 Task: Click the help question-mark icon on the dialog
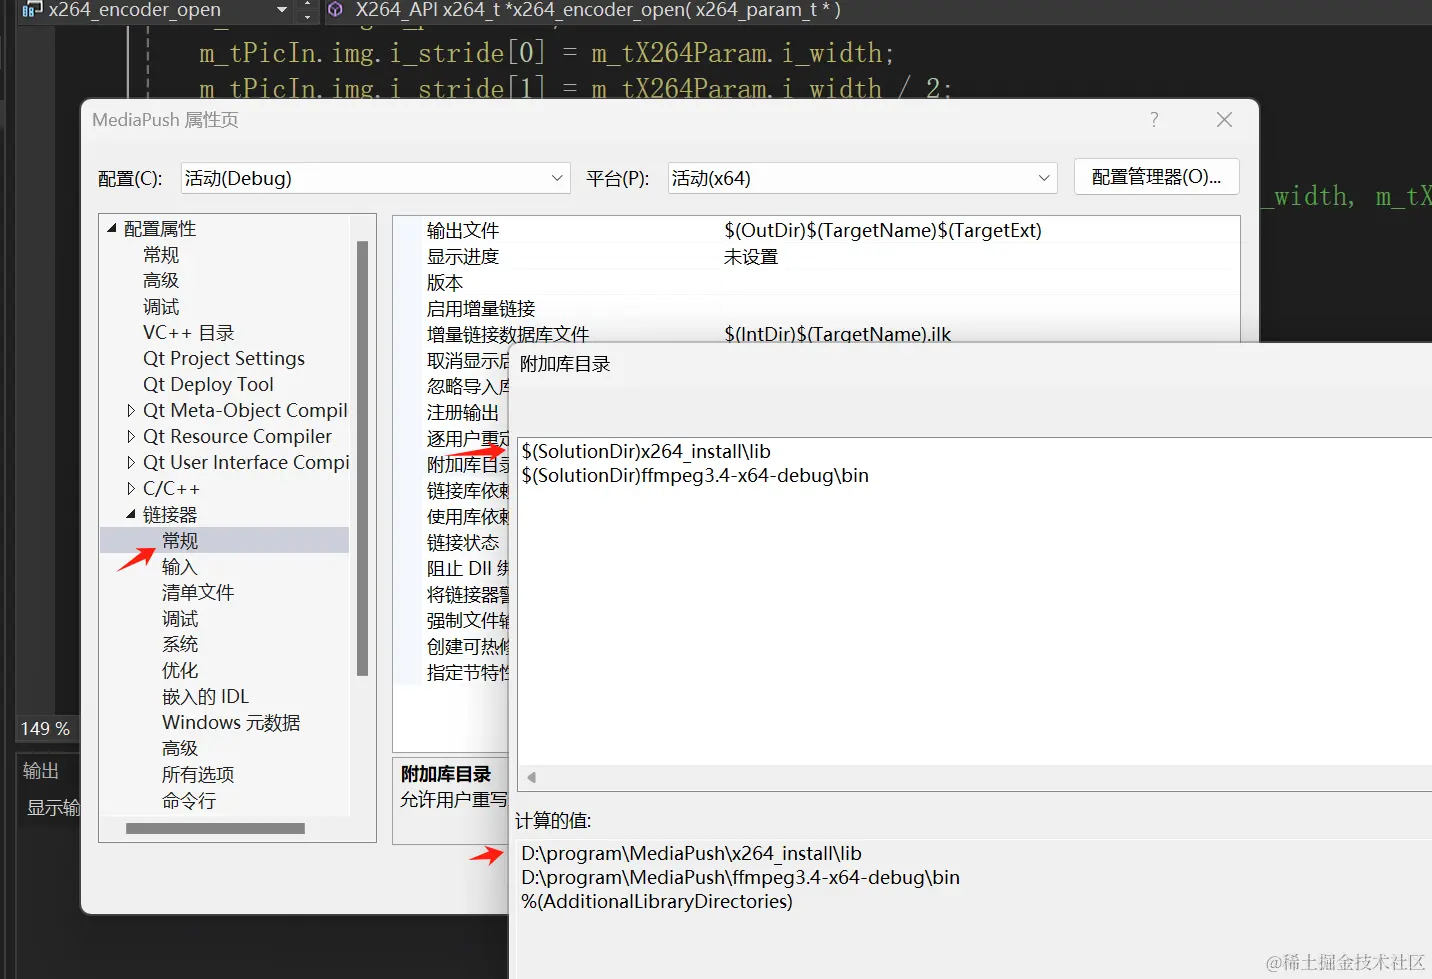1153,119
